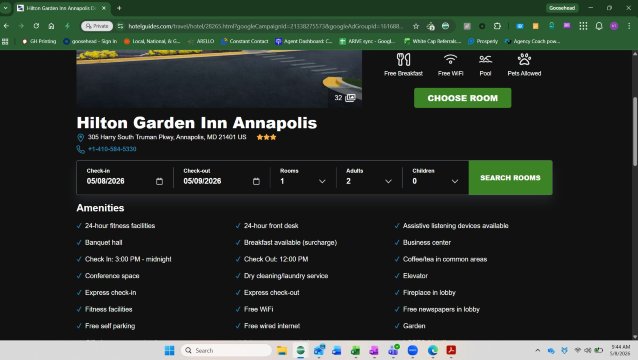
Task: Click the Private mode badge in address bar
Action: pyautogui.click(x=97, y=26)
